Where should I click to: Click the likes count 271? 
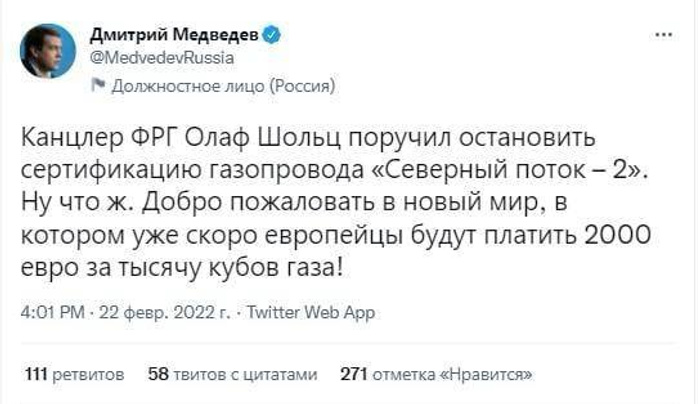point(355,375)
